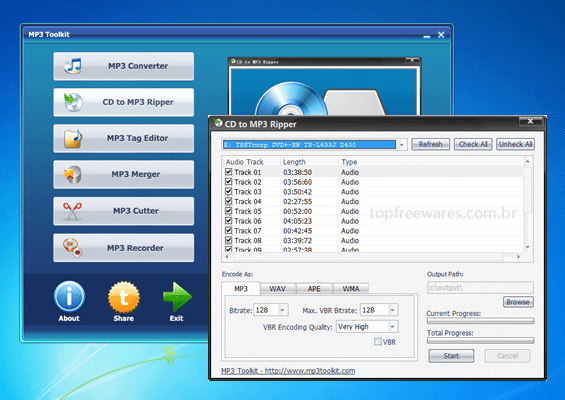Click the MP3 Tag Editor folder icon

pos(73,139)
